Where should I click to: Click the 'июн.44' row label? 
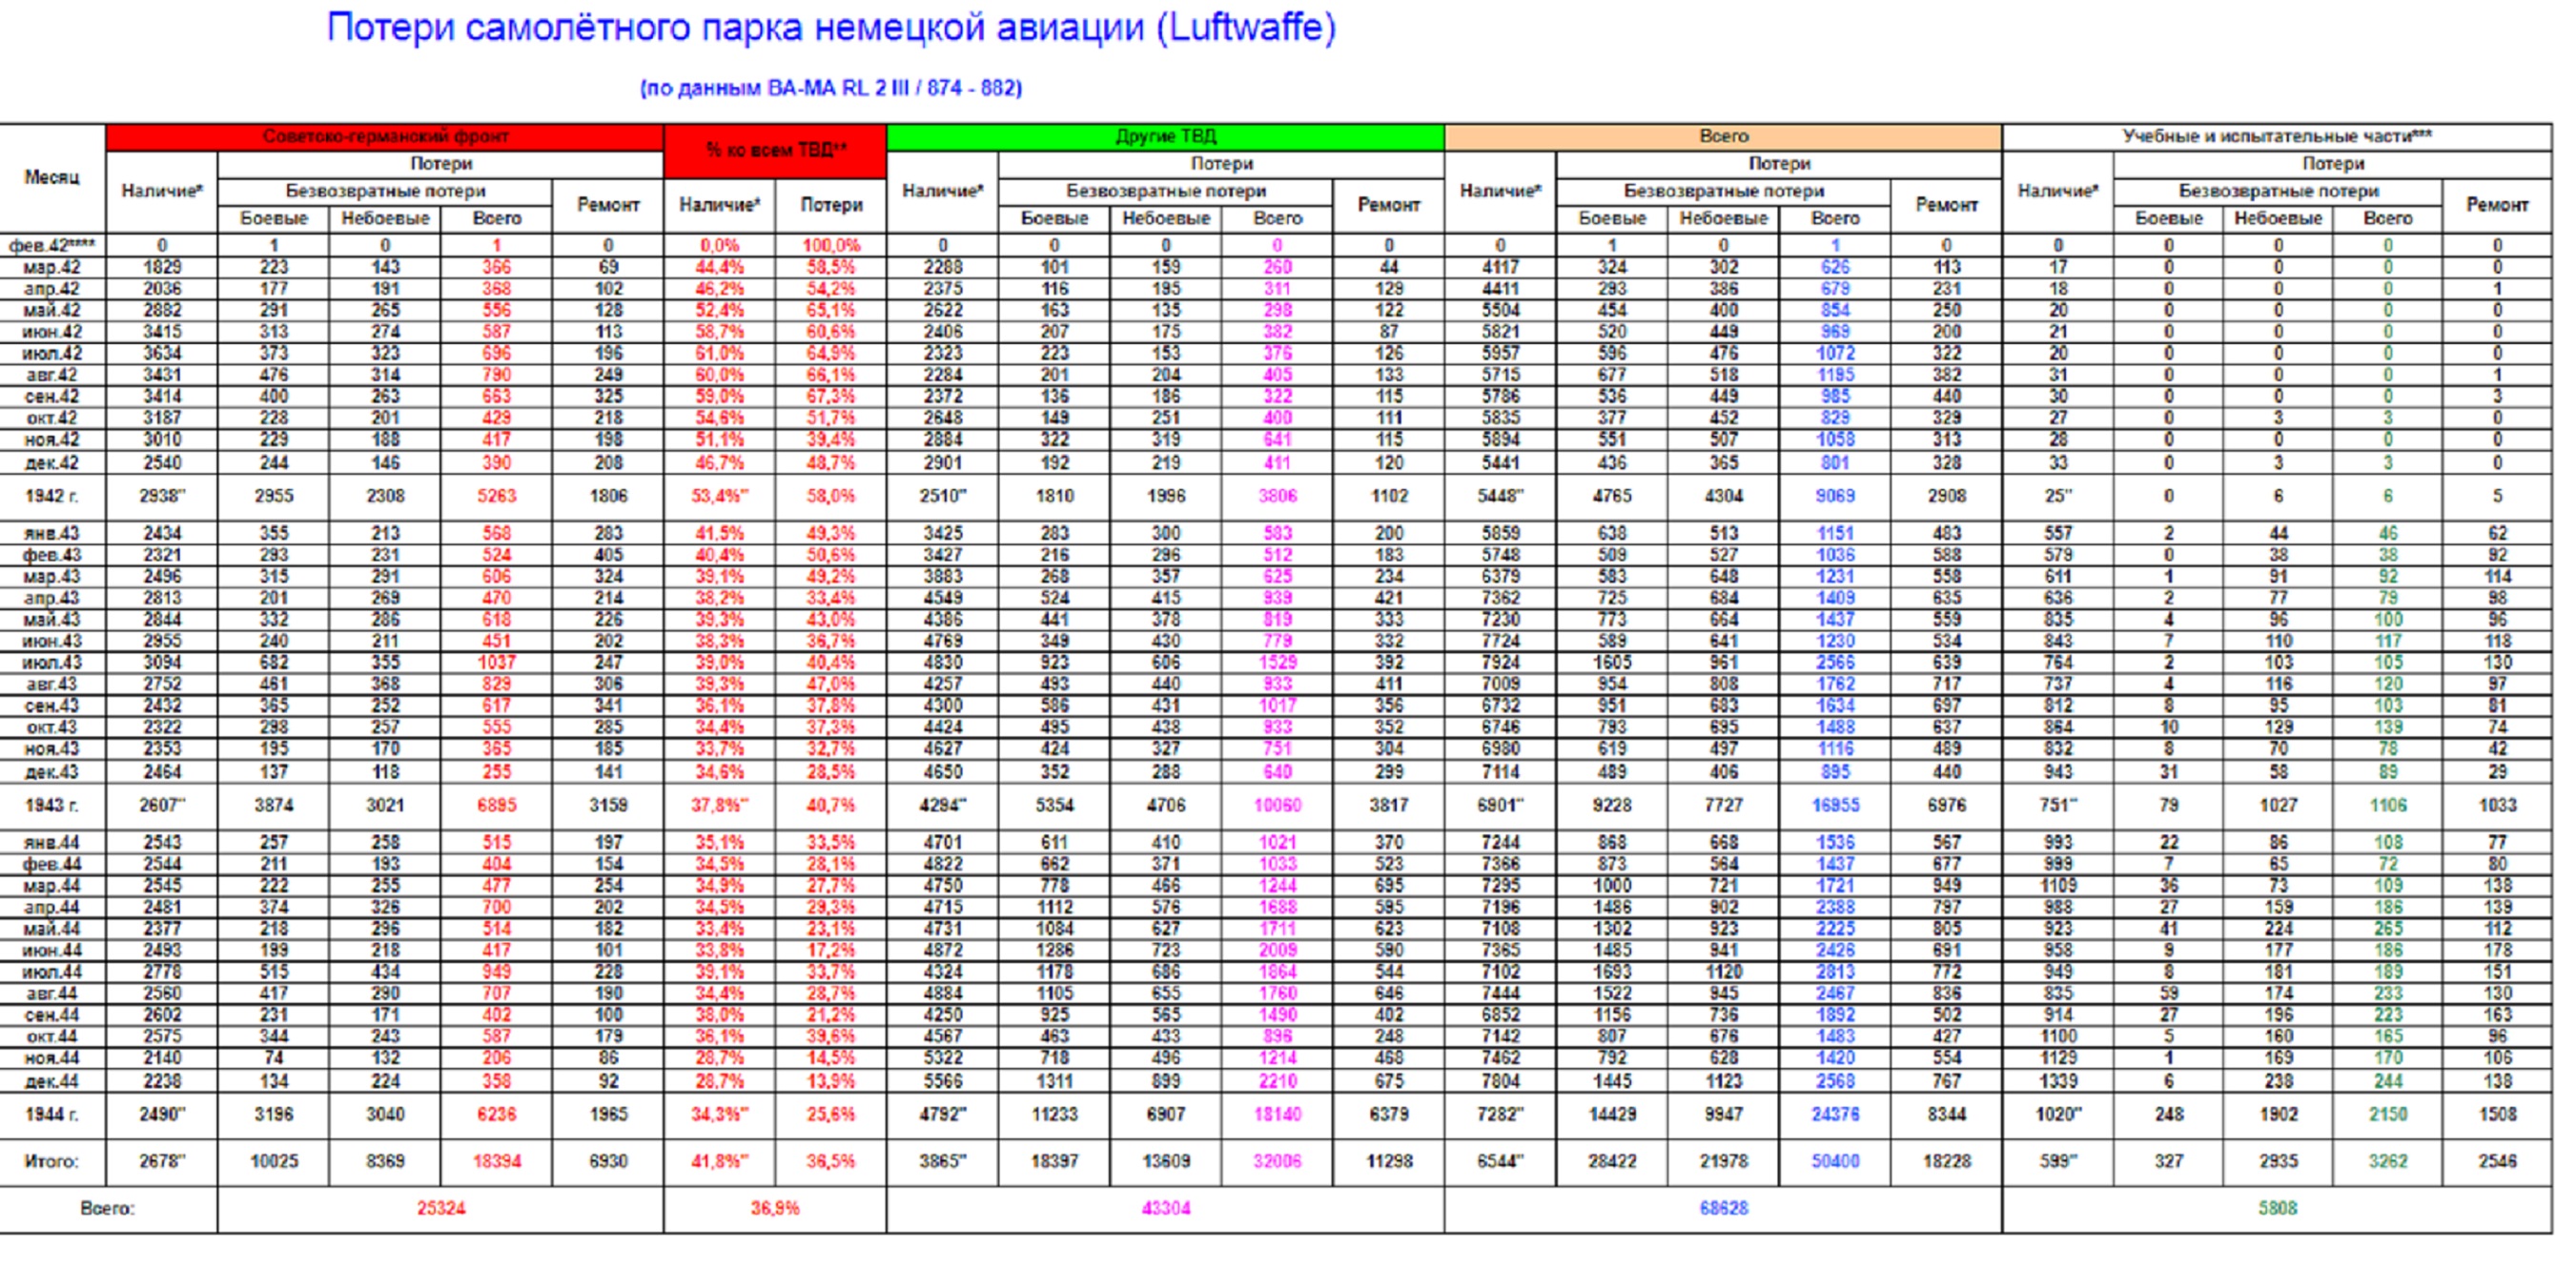click(x=52, y=950)
